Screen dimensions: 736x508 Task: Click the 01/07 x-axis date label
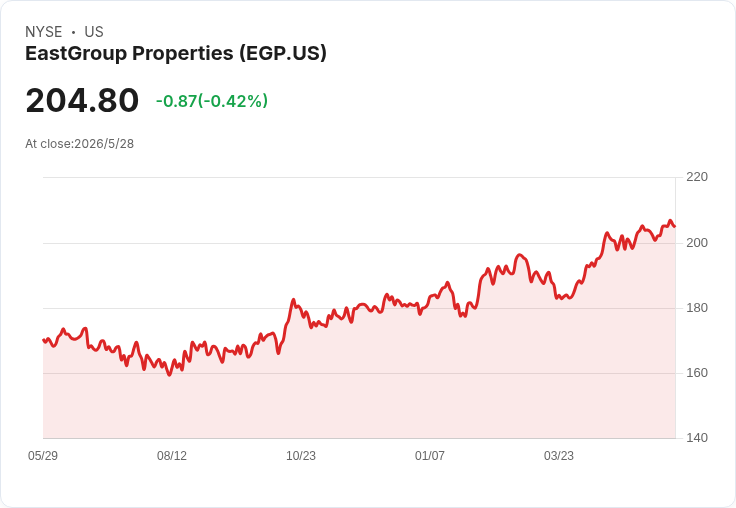(429, 455)
